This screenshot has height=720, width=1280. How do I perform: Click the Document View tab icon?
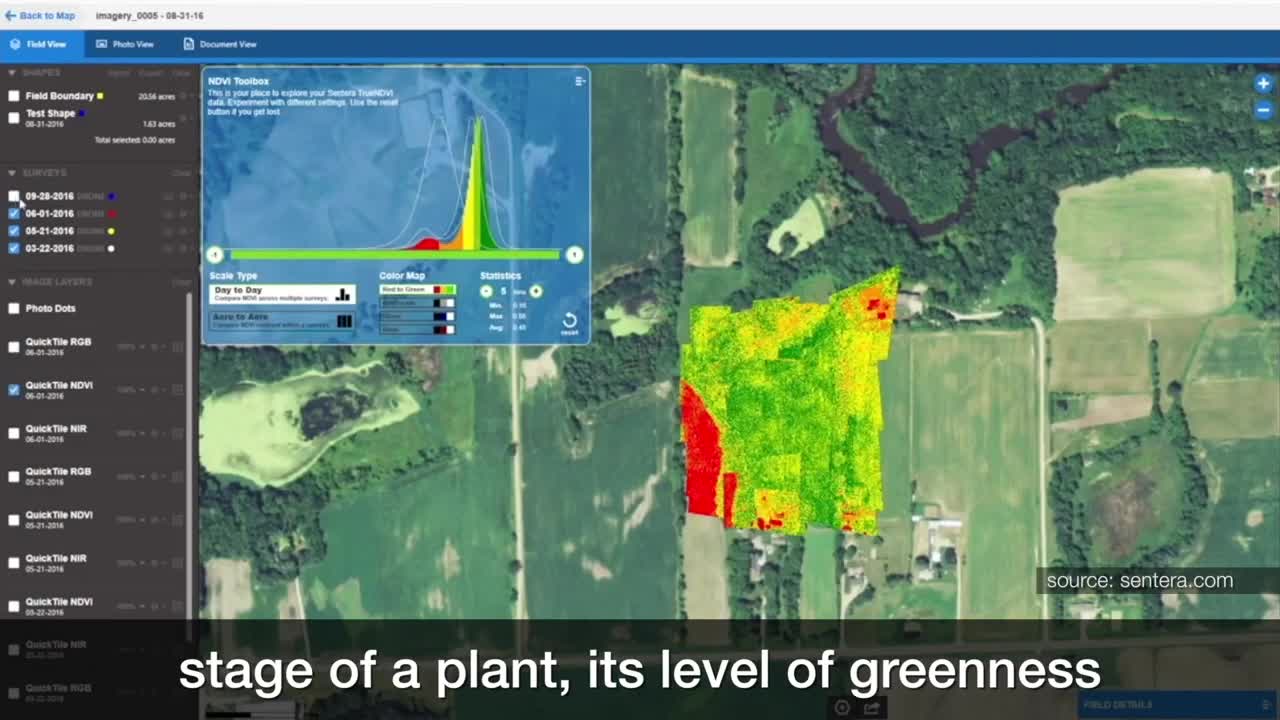(x=188, y=45)
